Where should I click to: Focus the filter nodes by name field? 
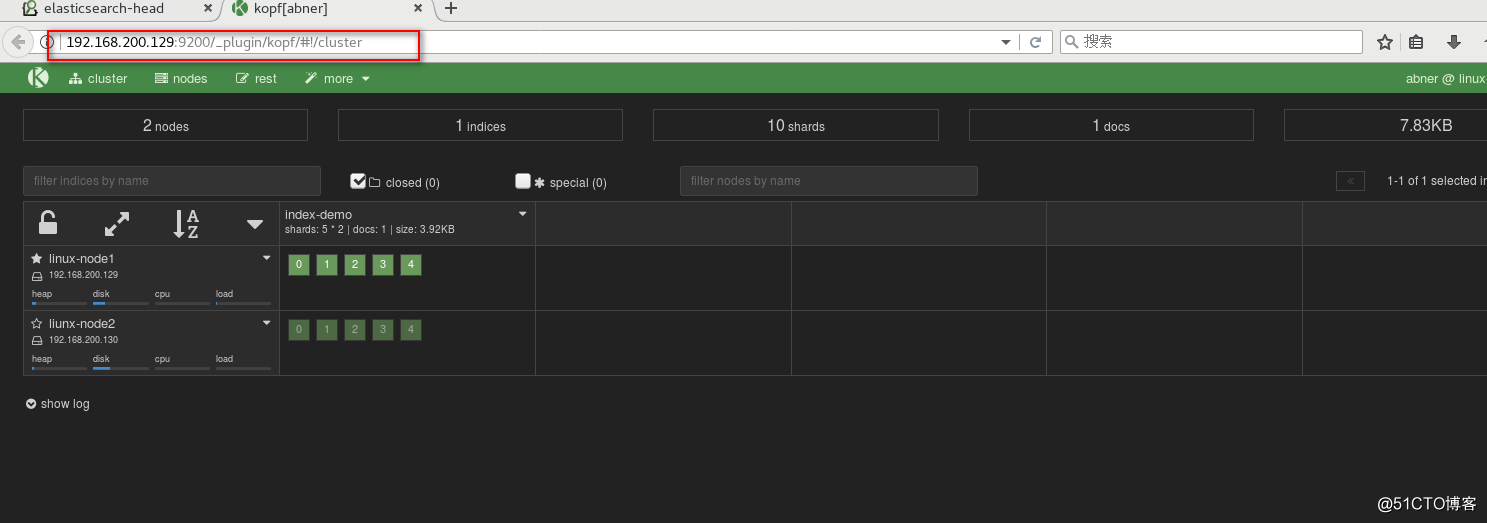[829, 181]
